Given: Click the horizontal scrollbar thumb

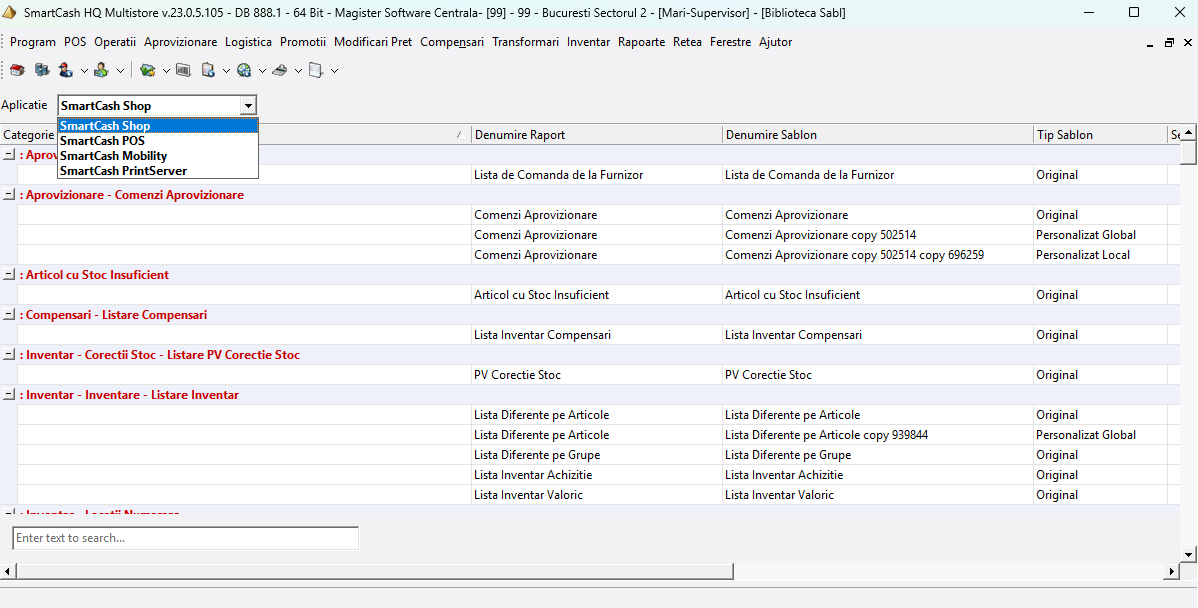Looking at the screenshot, I should [x=374, y=571].
